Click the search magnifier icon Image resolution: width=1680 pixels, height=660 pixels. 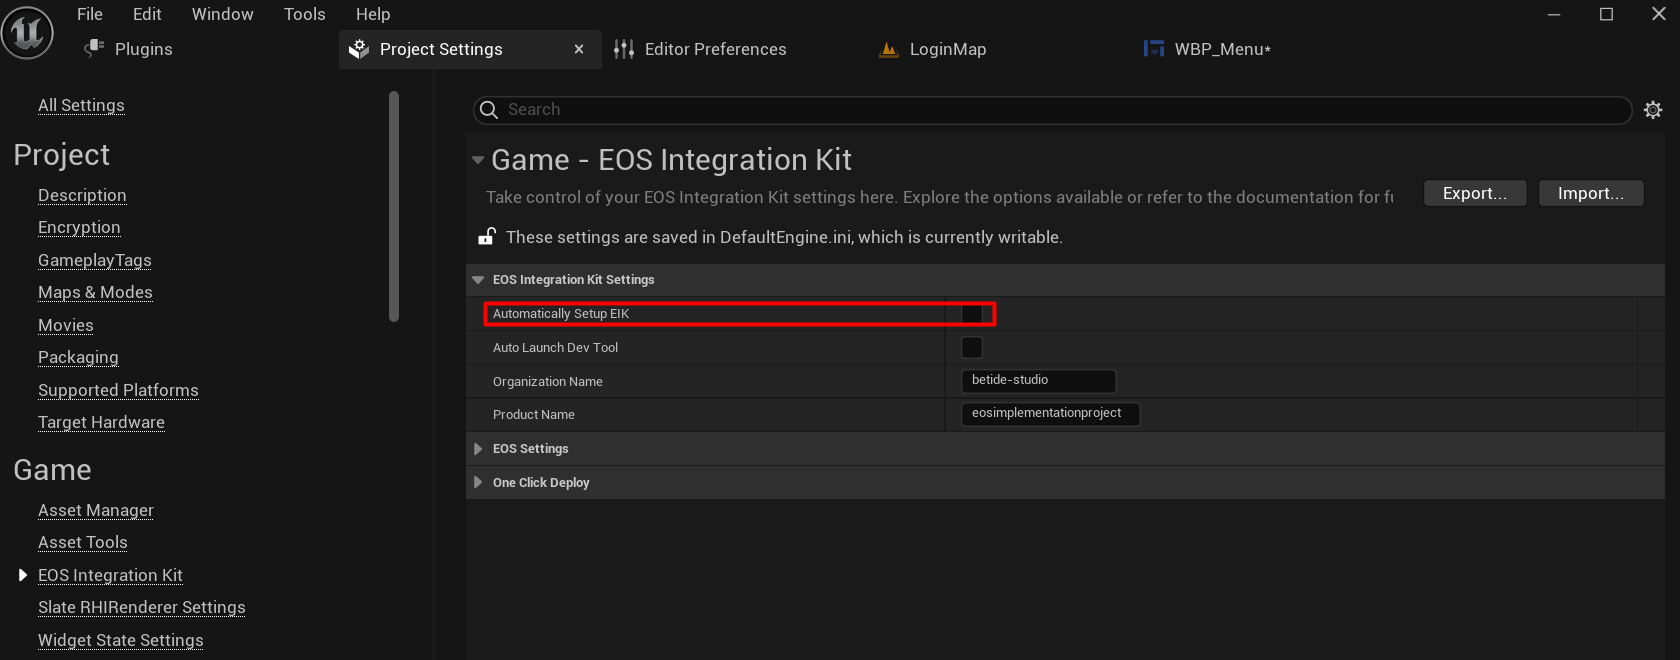pos(489,110)
